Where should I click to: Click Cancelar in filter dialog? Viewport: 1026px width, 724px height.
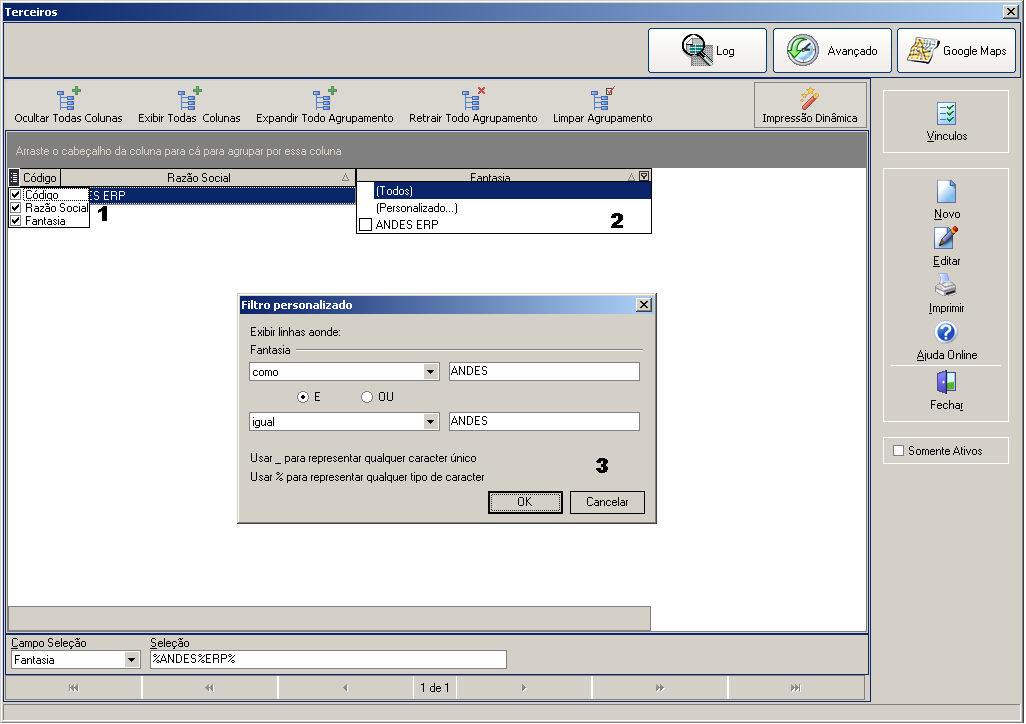click(607, 502)
